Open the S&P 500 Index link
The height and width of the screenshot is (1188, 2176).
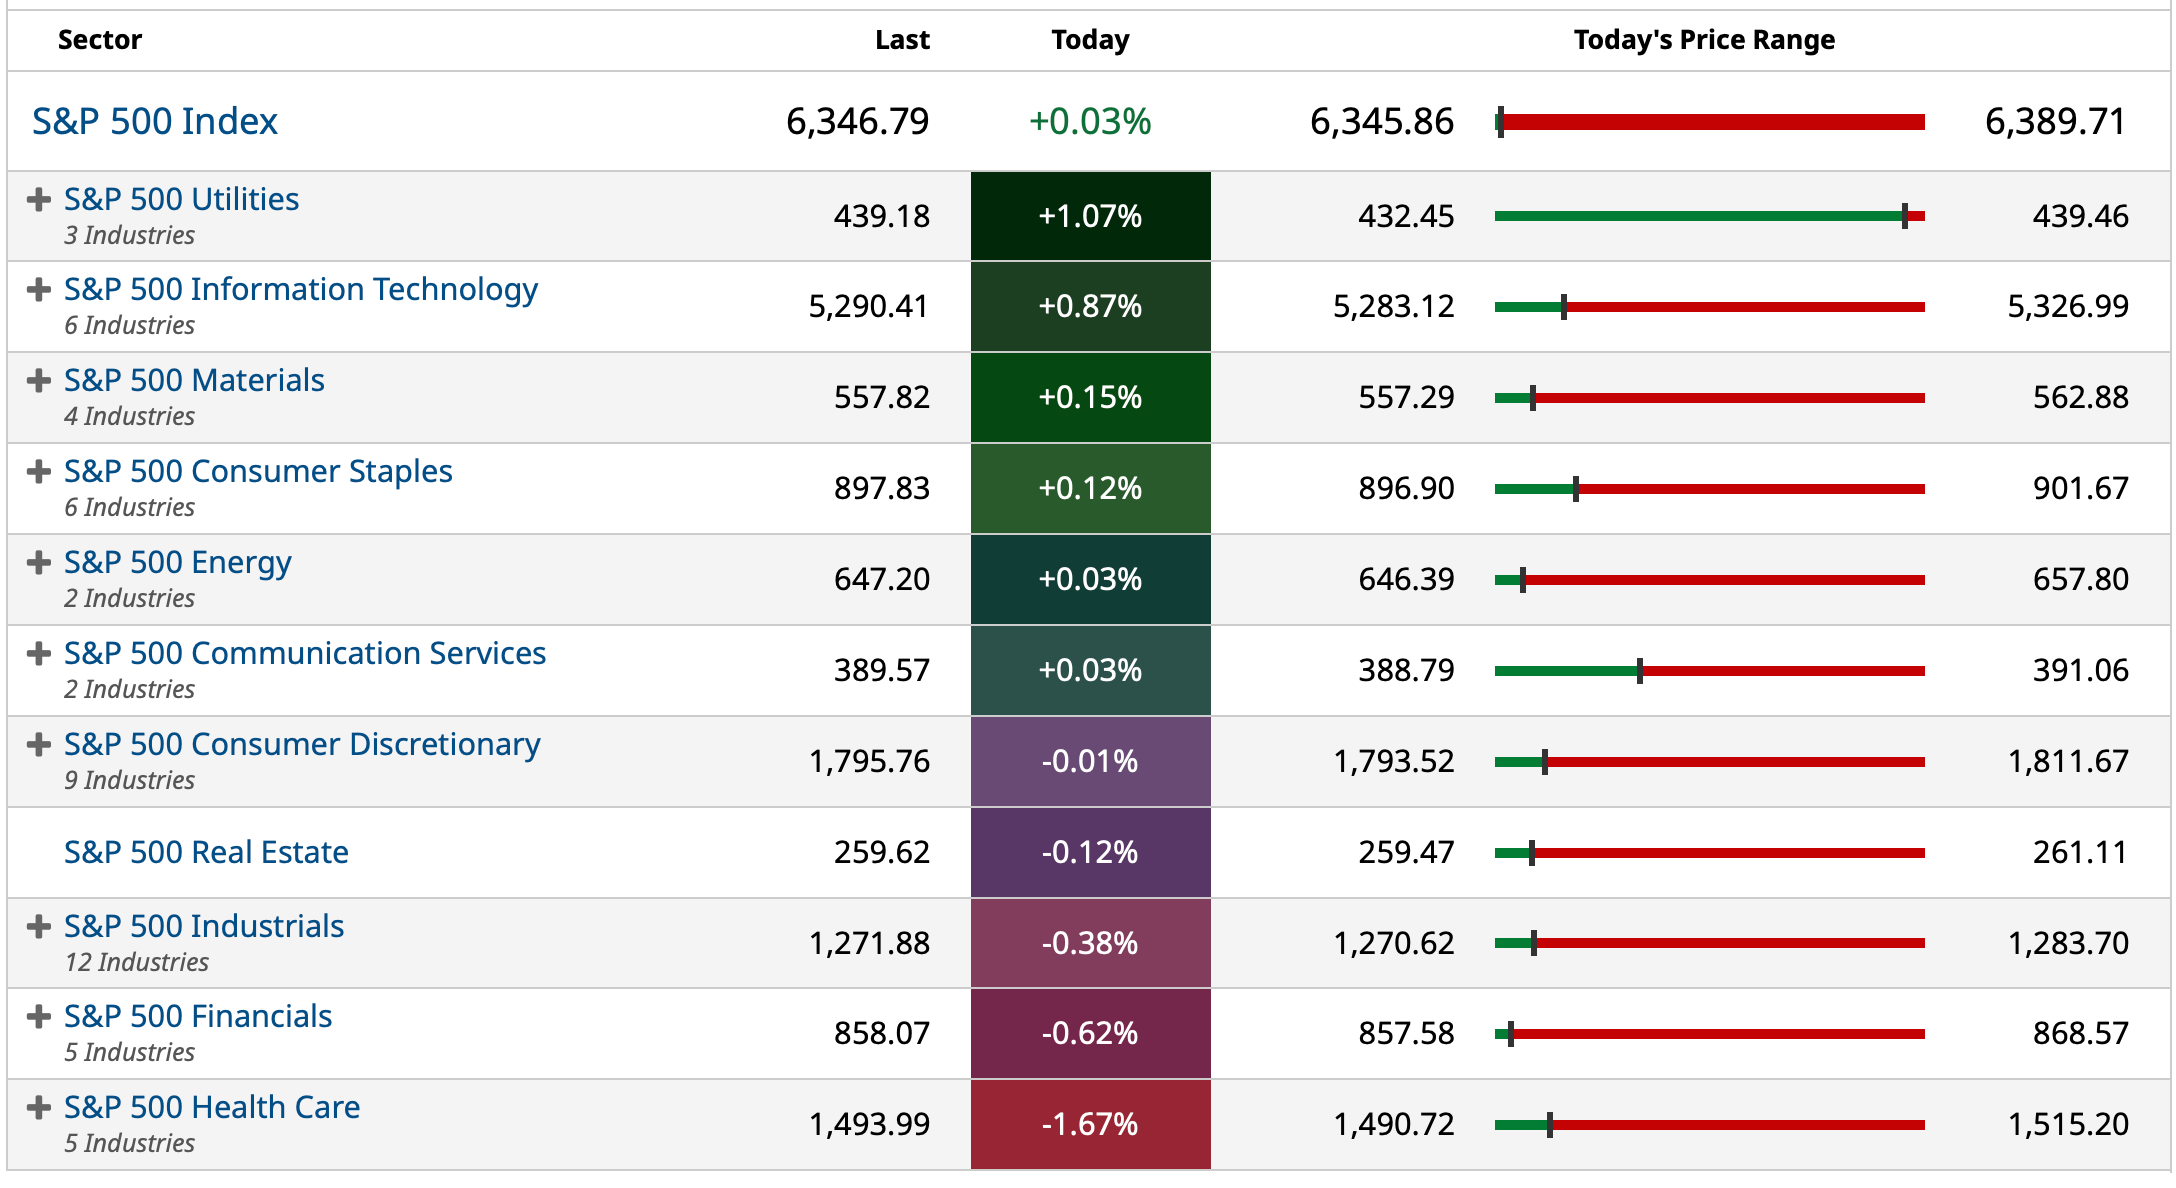(155, 121)
